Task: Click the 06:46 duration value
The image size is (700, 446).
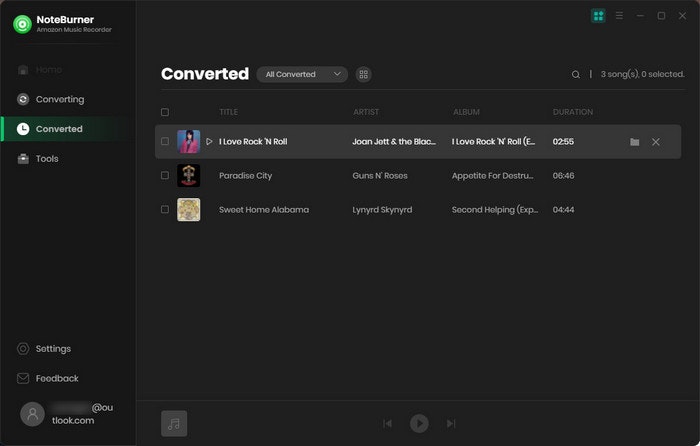Action: [563, 175]
